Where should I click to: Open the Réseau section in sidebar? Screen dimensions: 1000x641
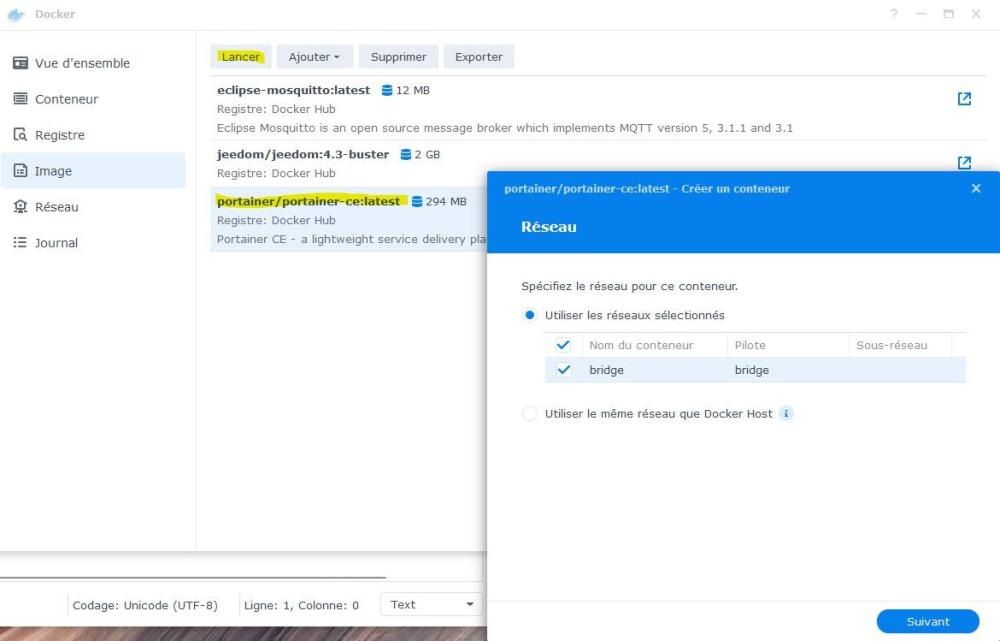point(93,207)
